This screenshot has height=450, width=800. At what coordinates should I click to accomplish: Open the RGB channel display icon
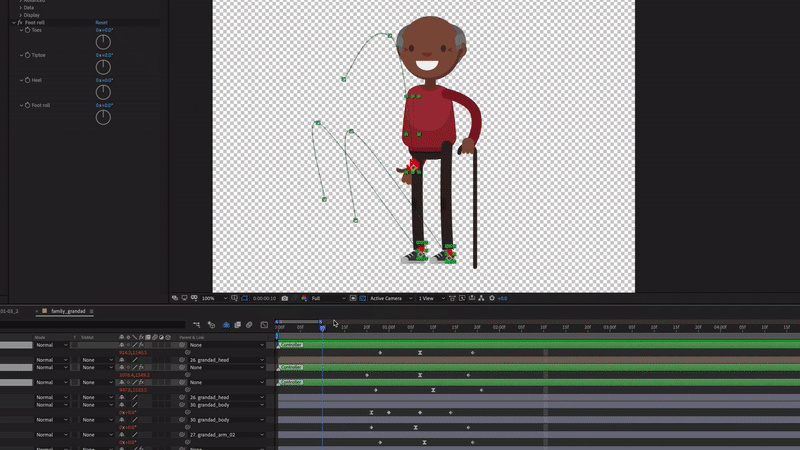(304, 298)
